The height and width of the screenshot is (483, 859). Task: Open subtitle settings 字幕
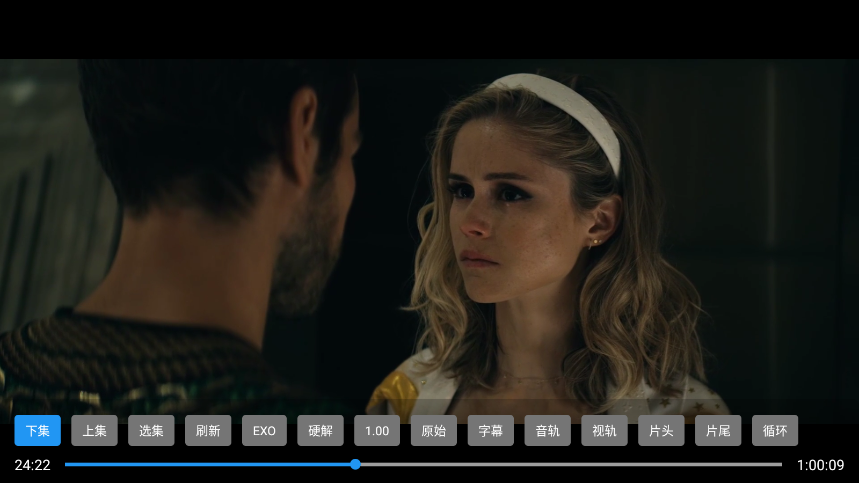[491, 430]
